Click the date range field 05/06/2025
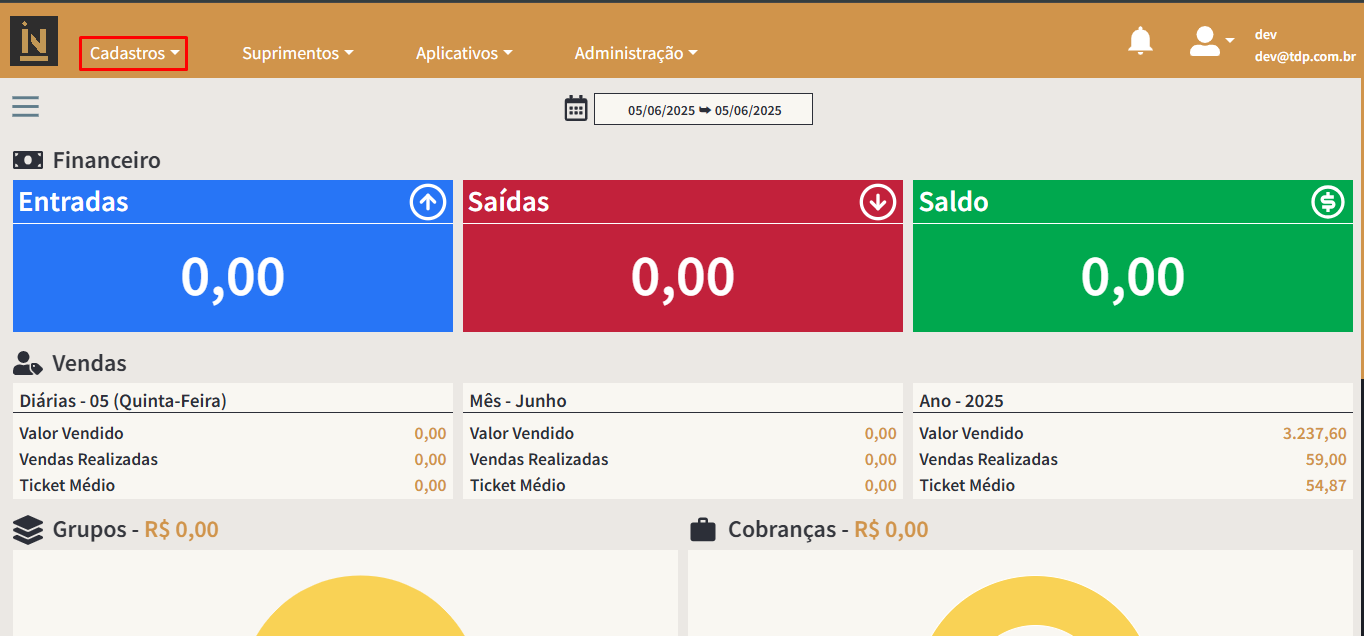Viewport: 1364px width, 636px height. coord(703,109)
